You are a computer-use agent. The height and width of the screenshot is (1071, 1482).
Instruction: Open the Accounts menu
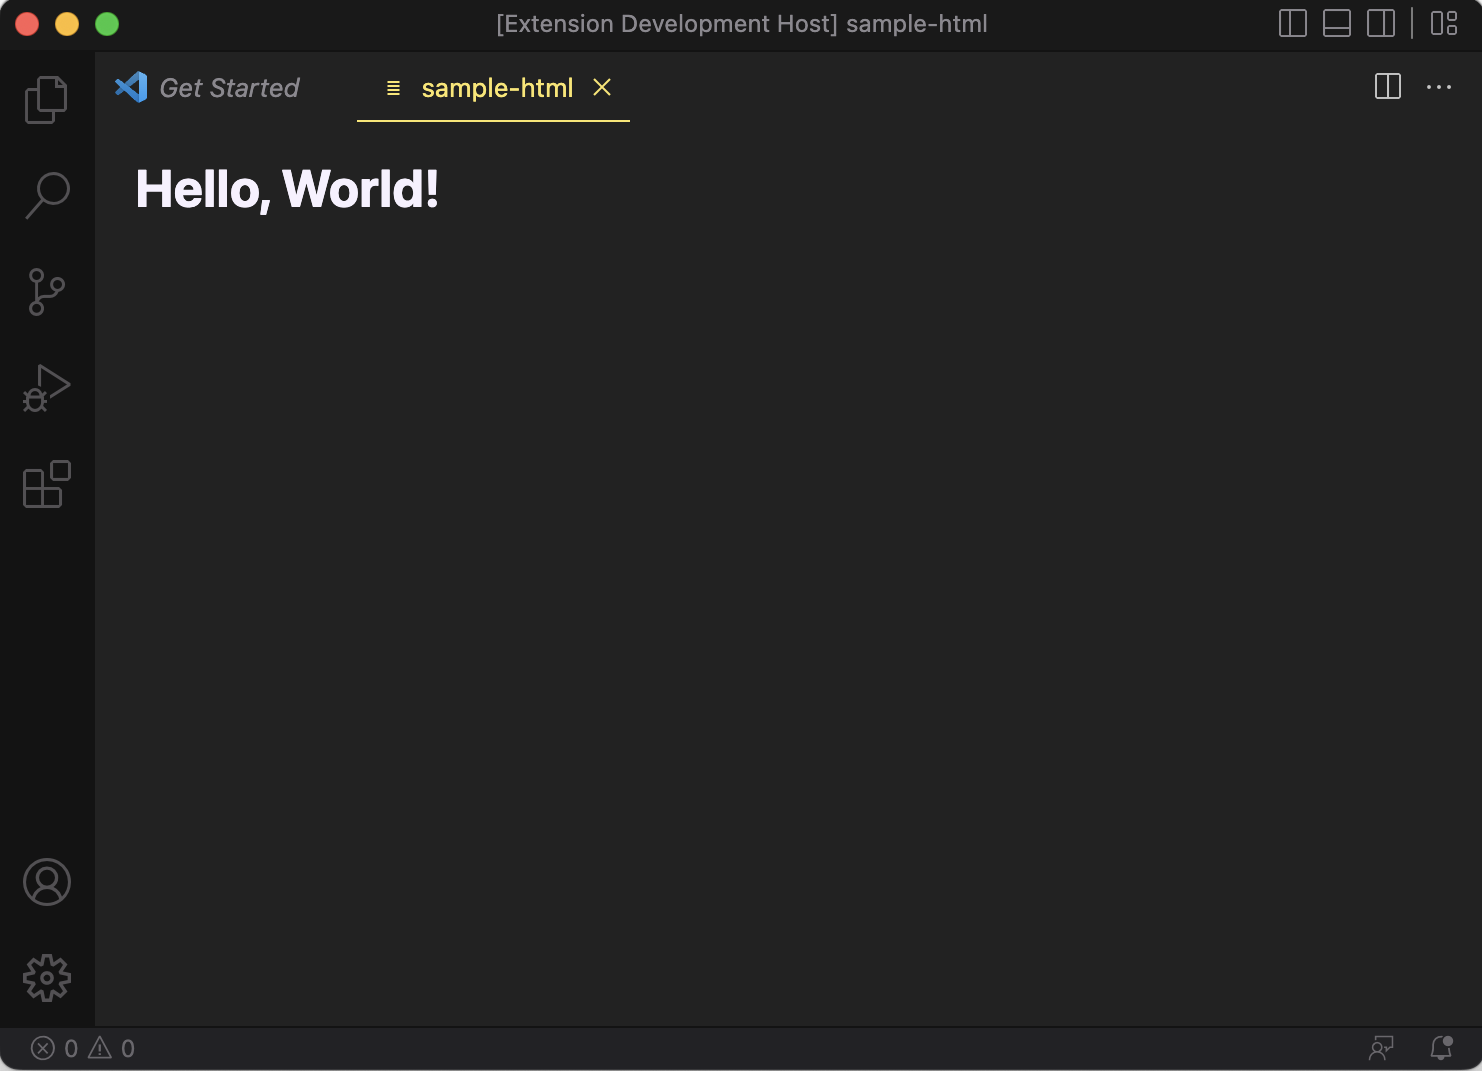47,882
